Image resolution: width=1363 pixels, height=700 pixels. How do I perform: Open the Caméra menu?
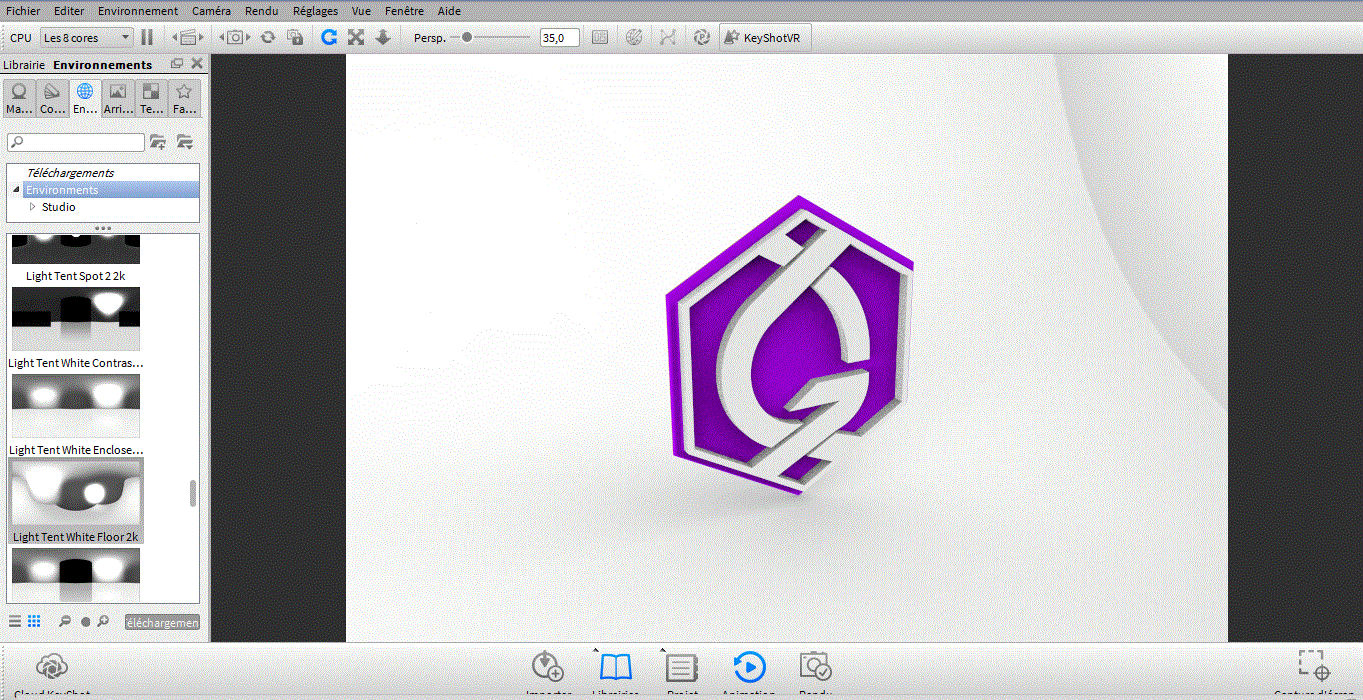[211, 11]
